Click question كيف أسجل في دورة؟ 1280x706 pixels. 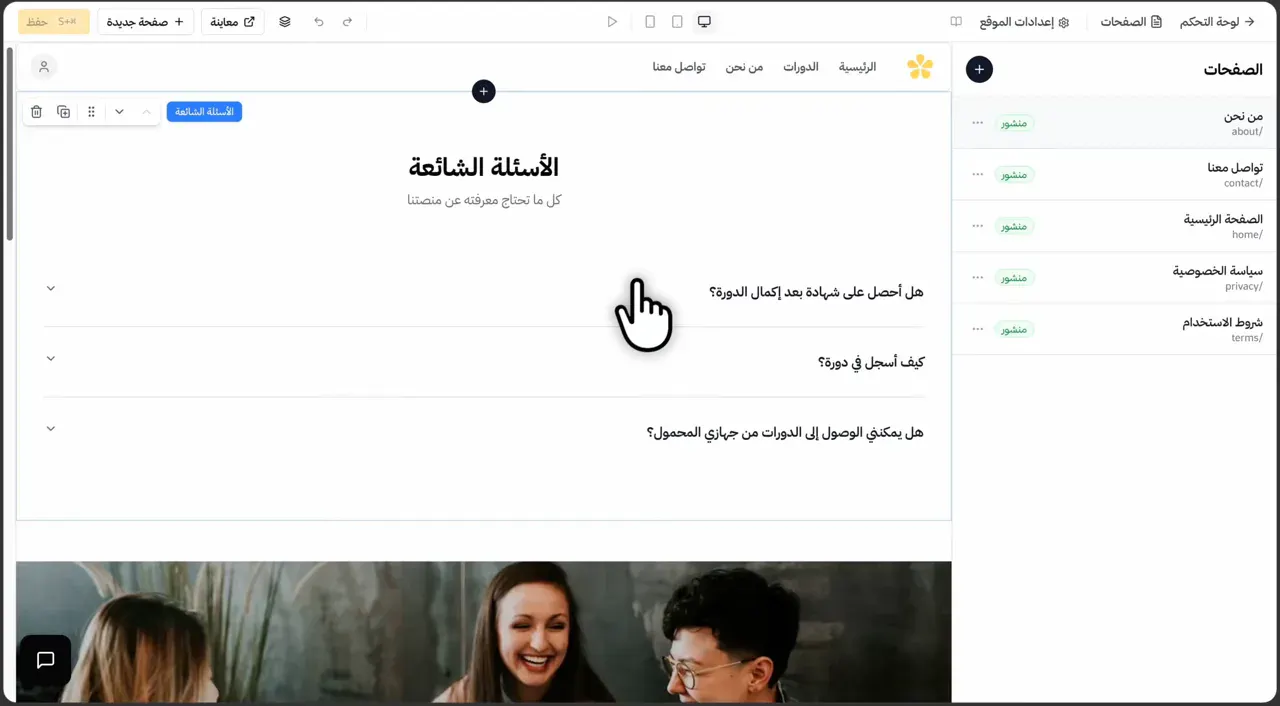pos(871,362)
